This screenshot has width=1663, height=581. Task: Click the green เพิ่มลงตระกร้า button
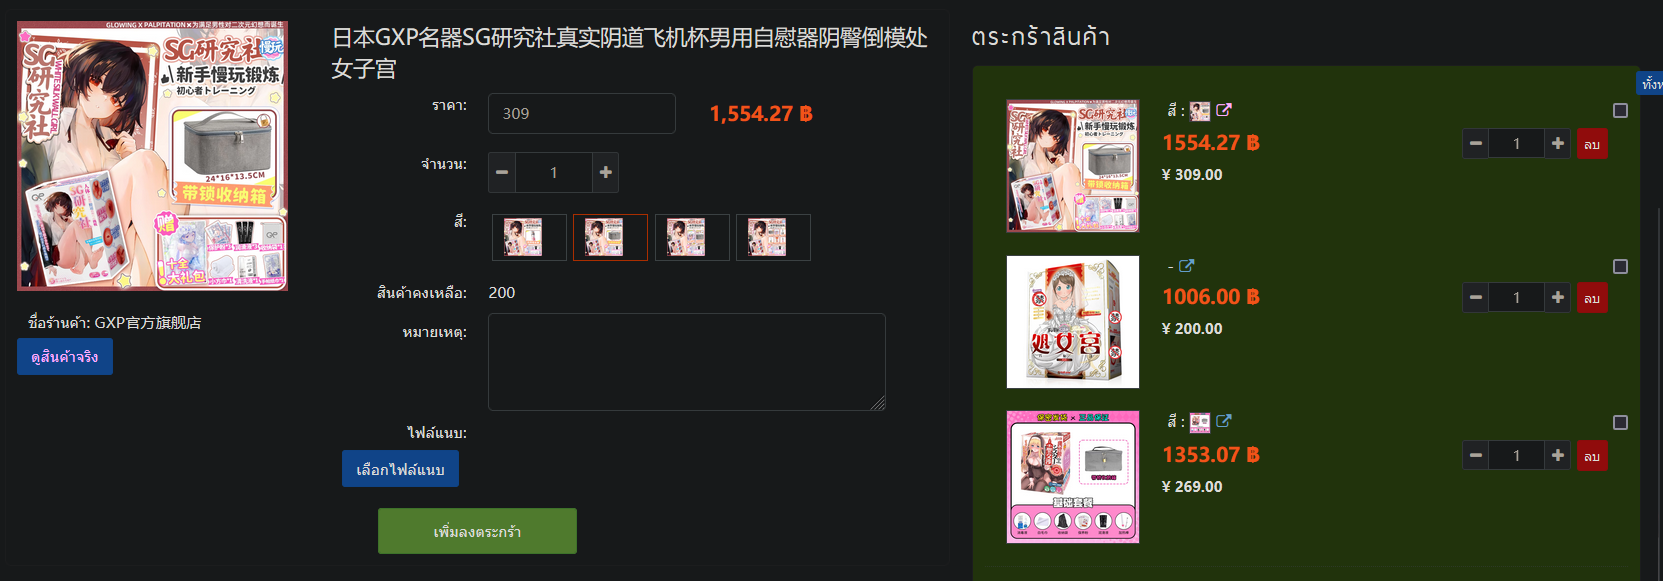point(477,531)
